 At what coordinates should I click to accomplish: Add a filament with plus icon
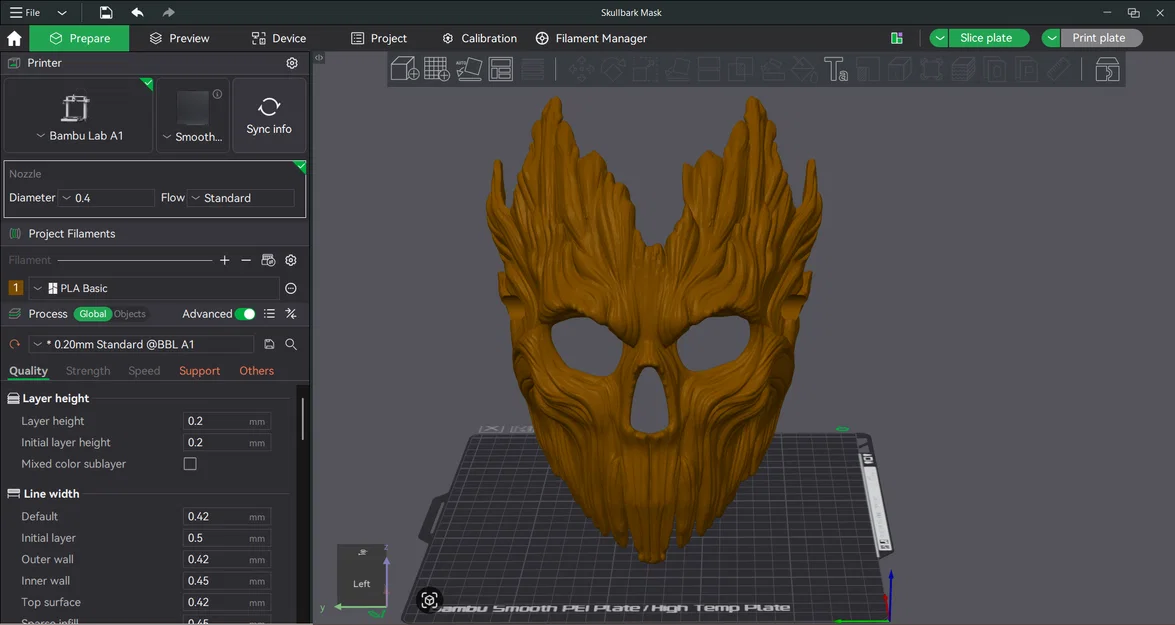225,260
